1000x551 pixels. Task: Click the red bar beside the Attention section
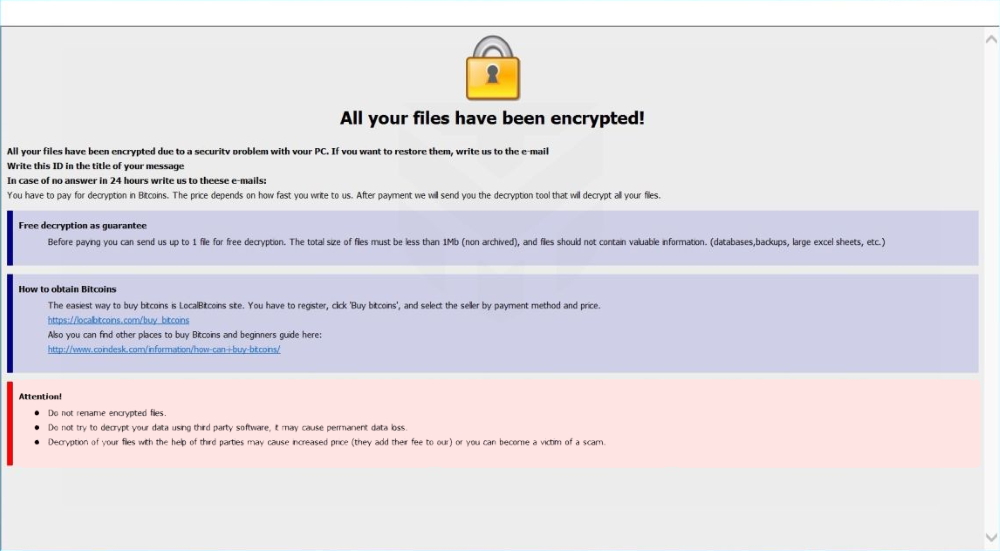pos(10,423)
